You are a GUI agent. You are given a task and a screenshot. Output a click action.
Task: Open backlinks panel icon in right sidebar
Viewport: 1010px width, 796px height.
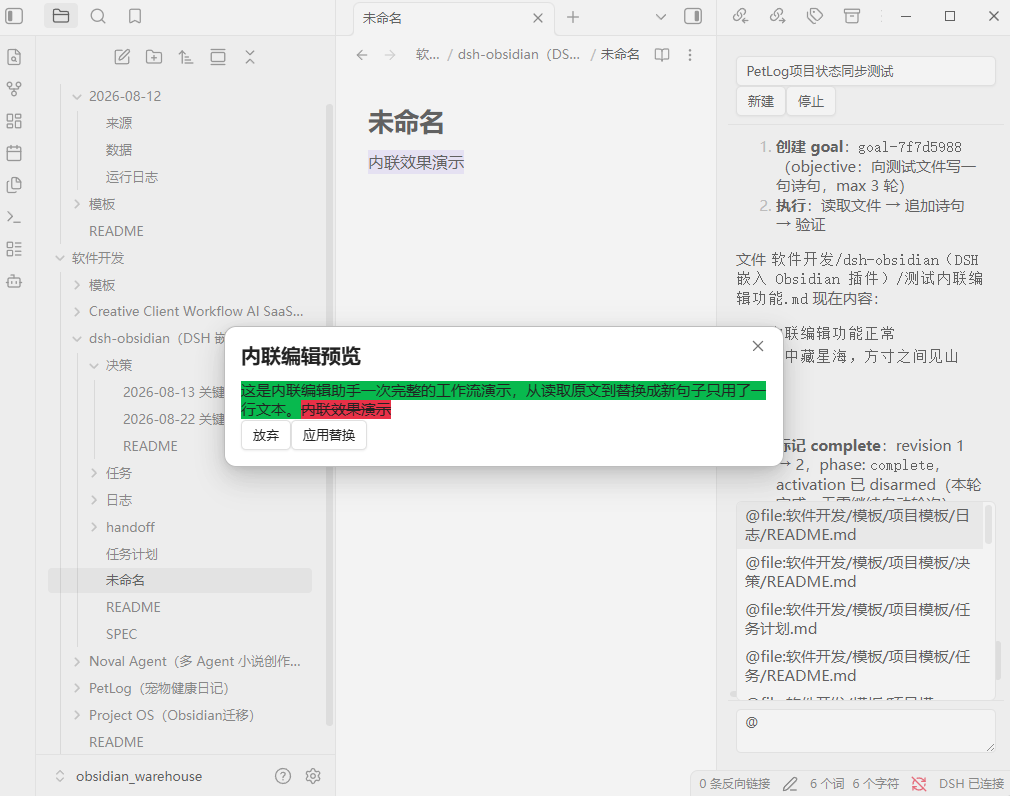pyautogui.click(x=741, y=16)
